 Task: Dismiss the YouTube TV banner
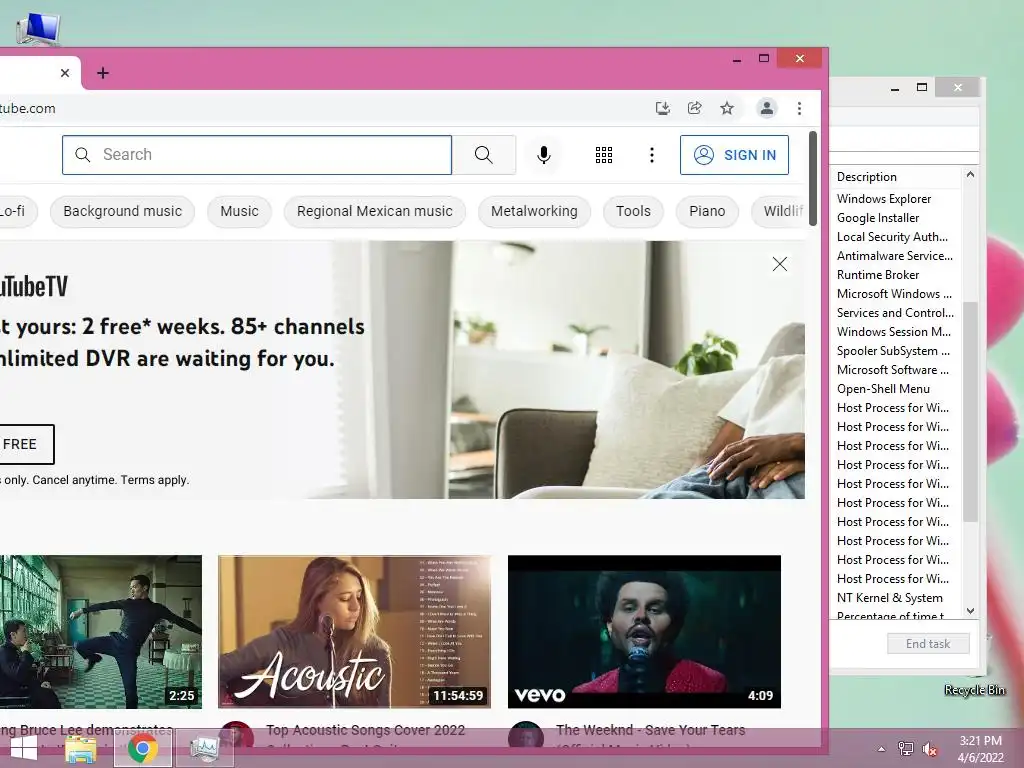coord(780,264)
